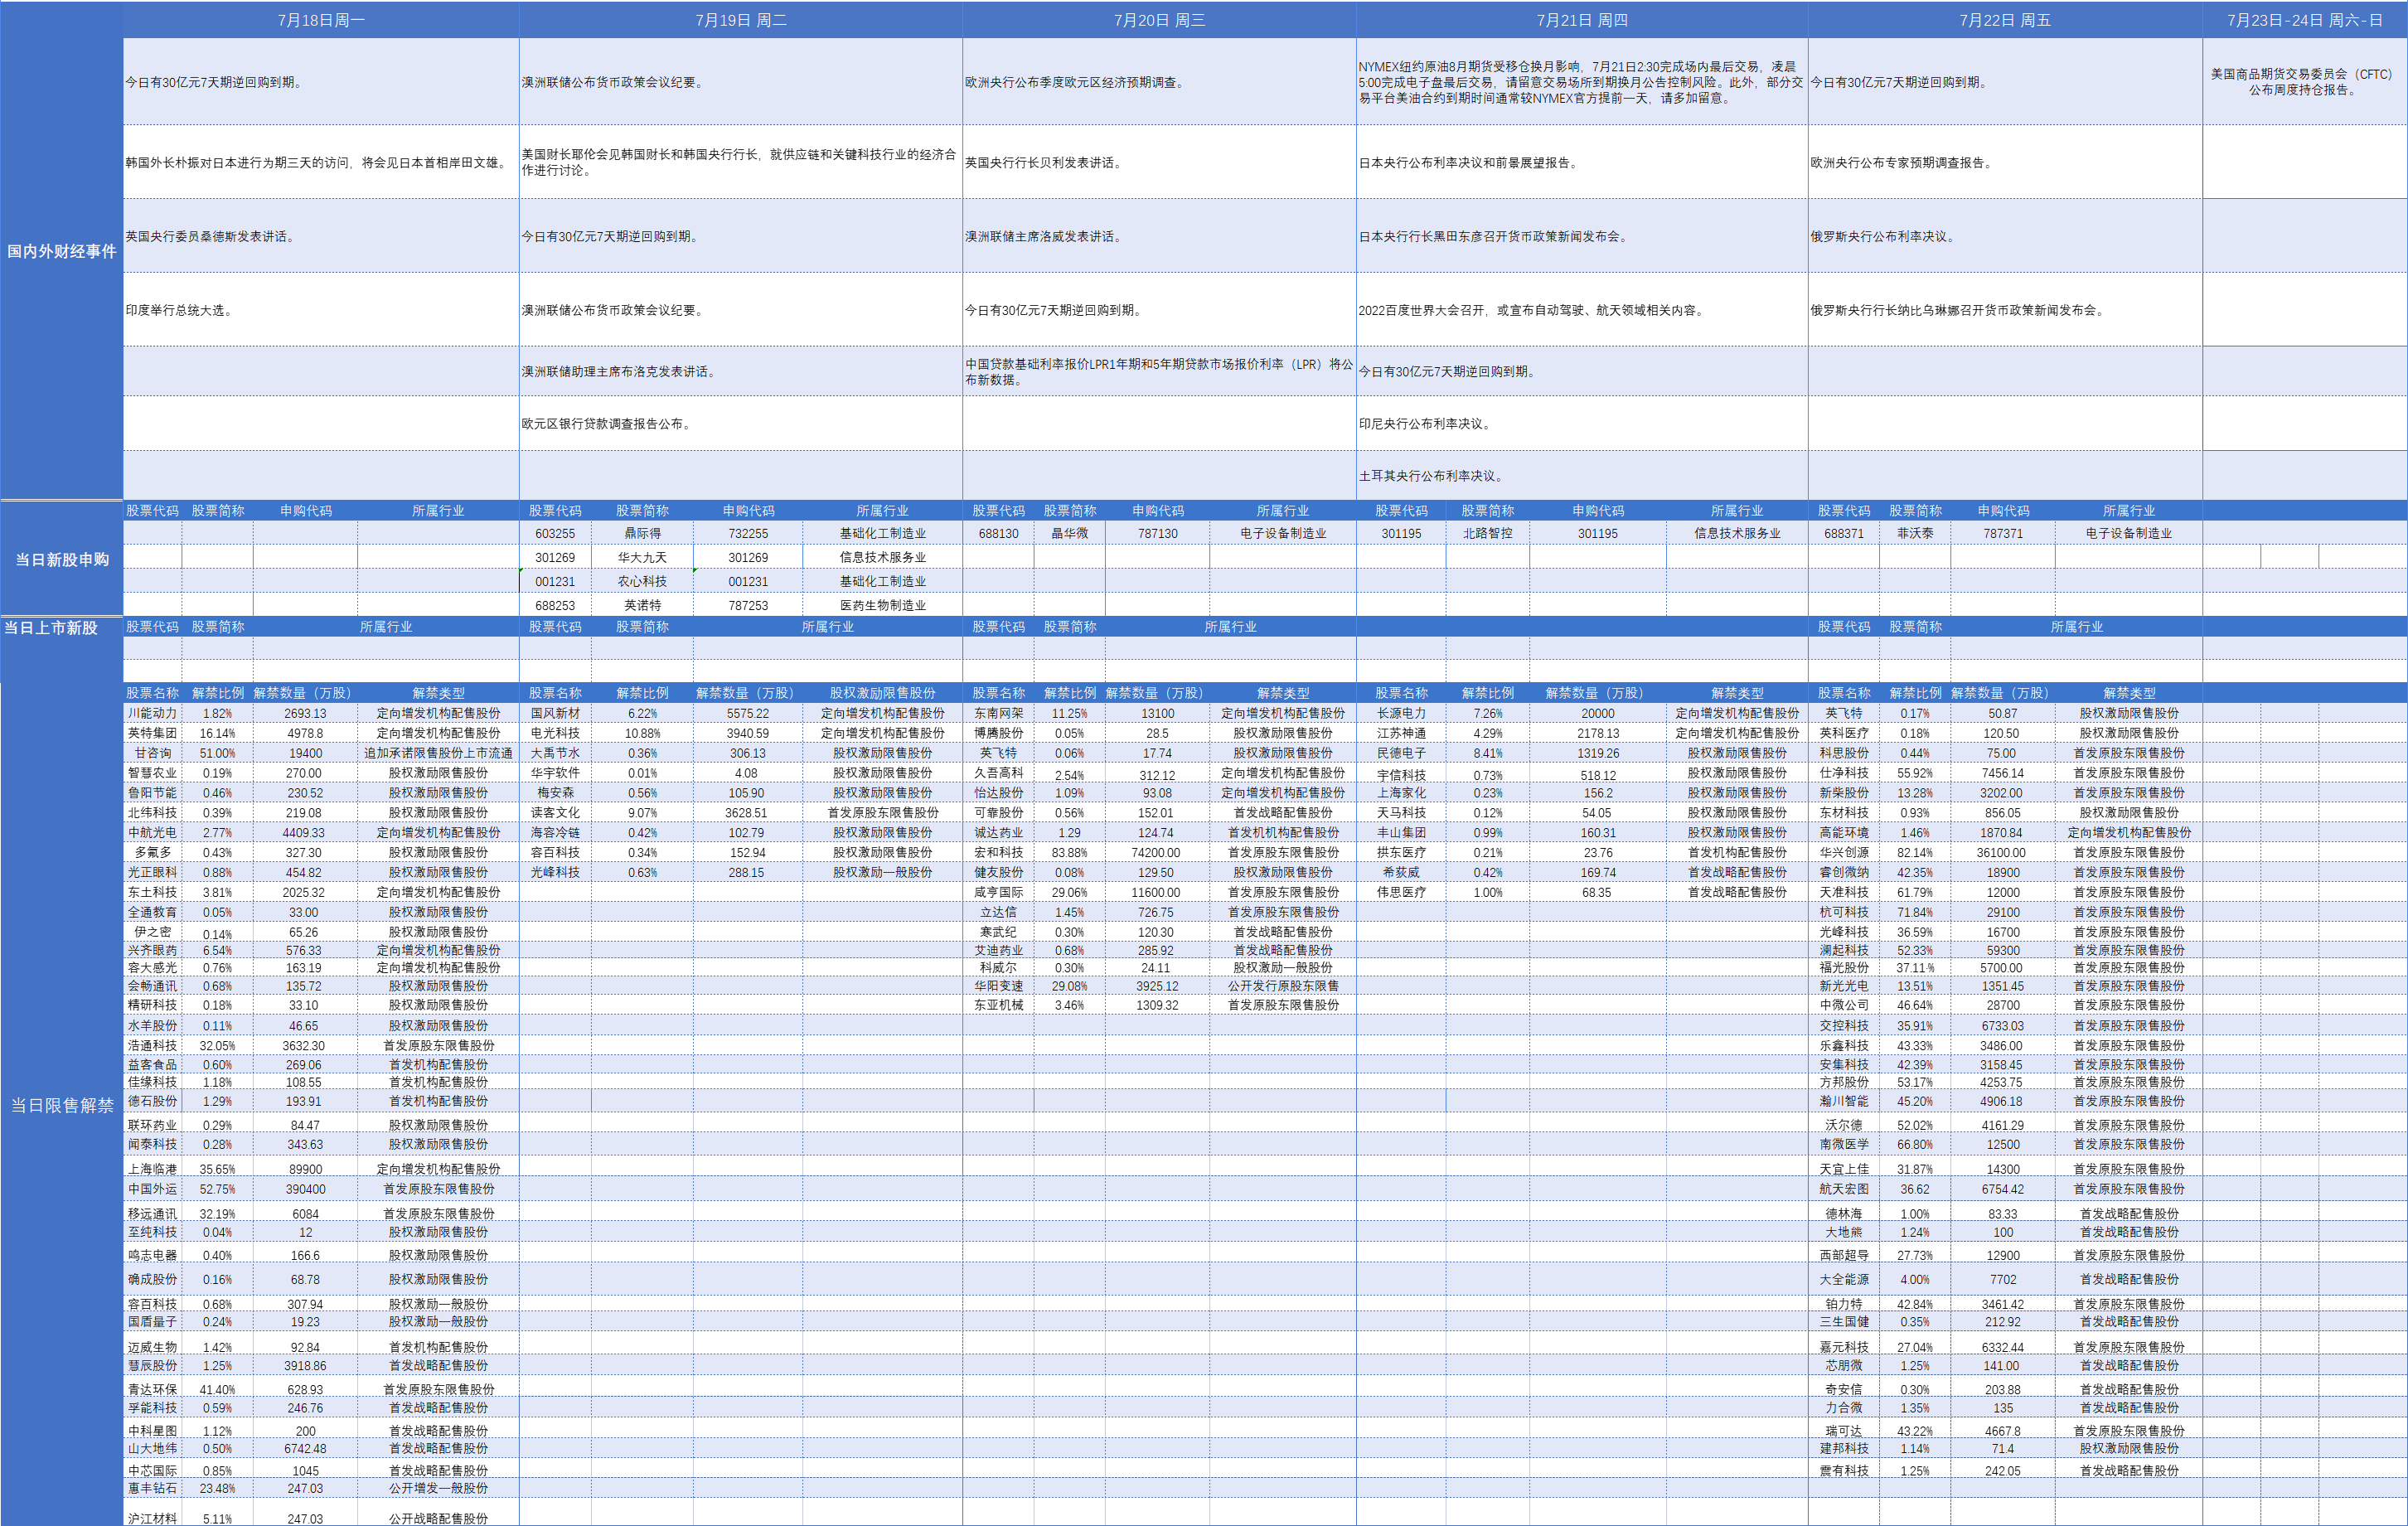Click the 当日限售解禁 row label

[62, 1105]
